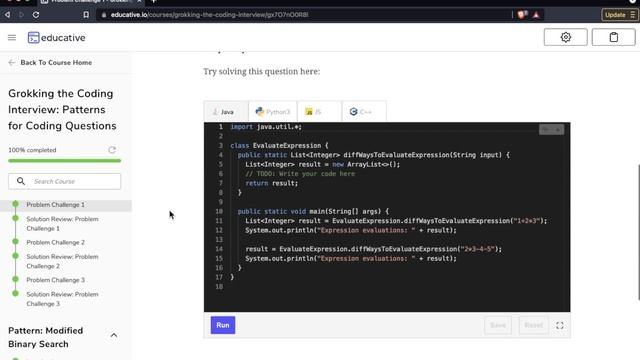This screenshot has height=360, width=640.
Task: Open Problem Challenge 1 lesson
Action: [56, 204]
